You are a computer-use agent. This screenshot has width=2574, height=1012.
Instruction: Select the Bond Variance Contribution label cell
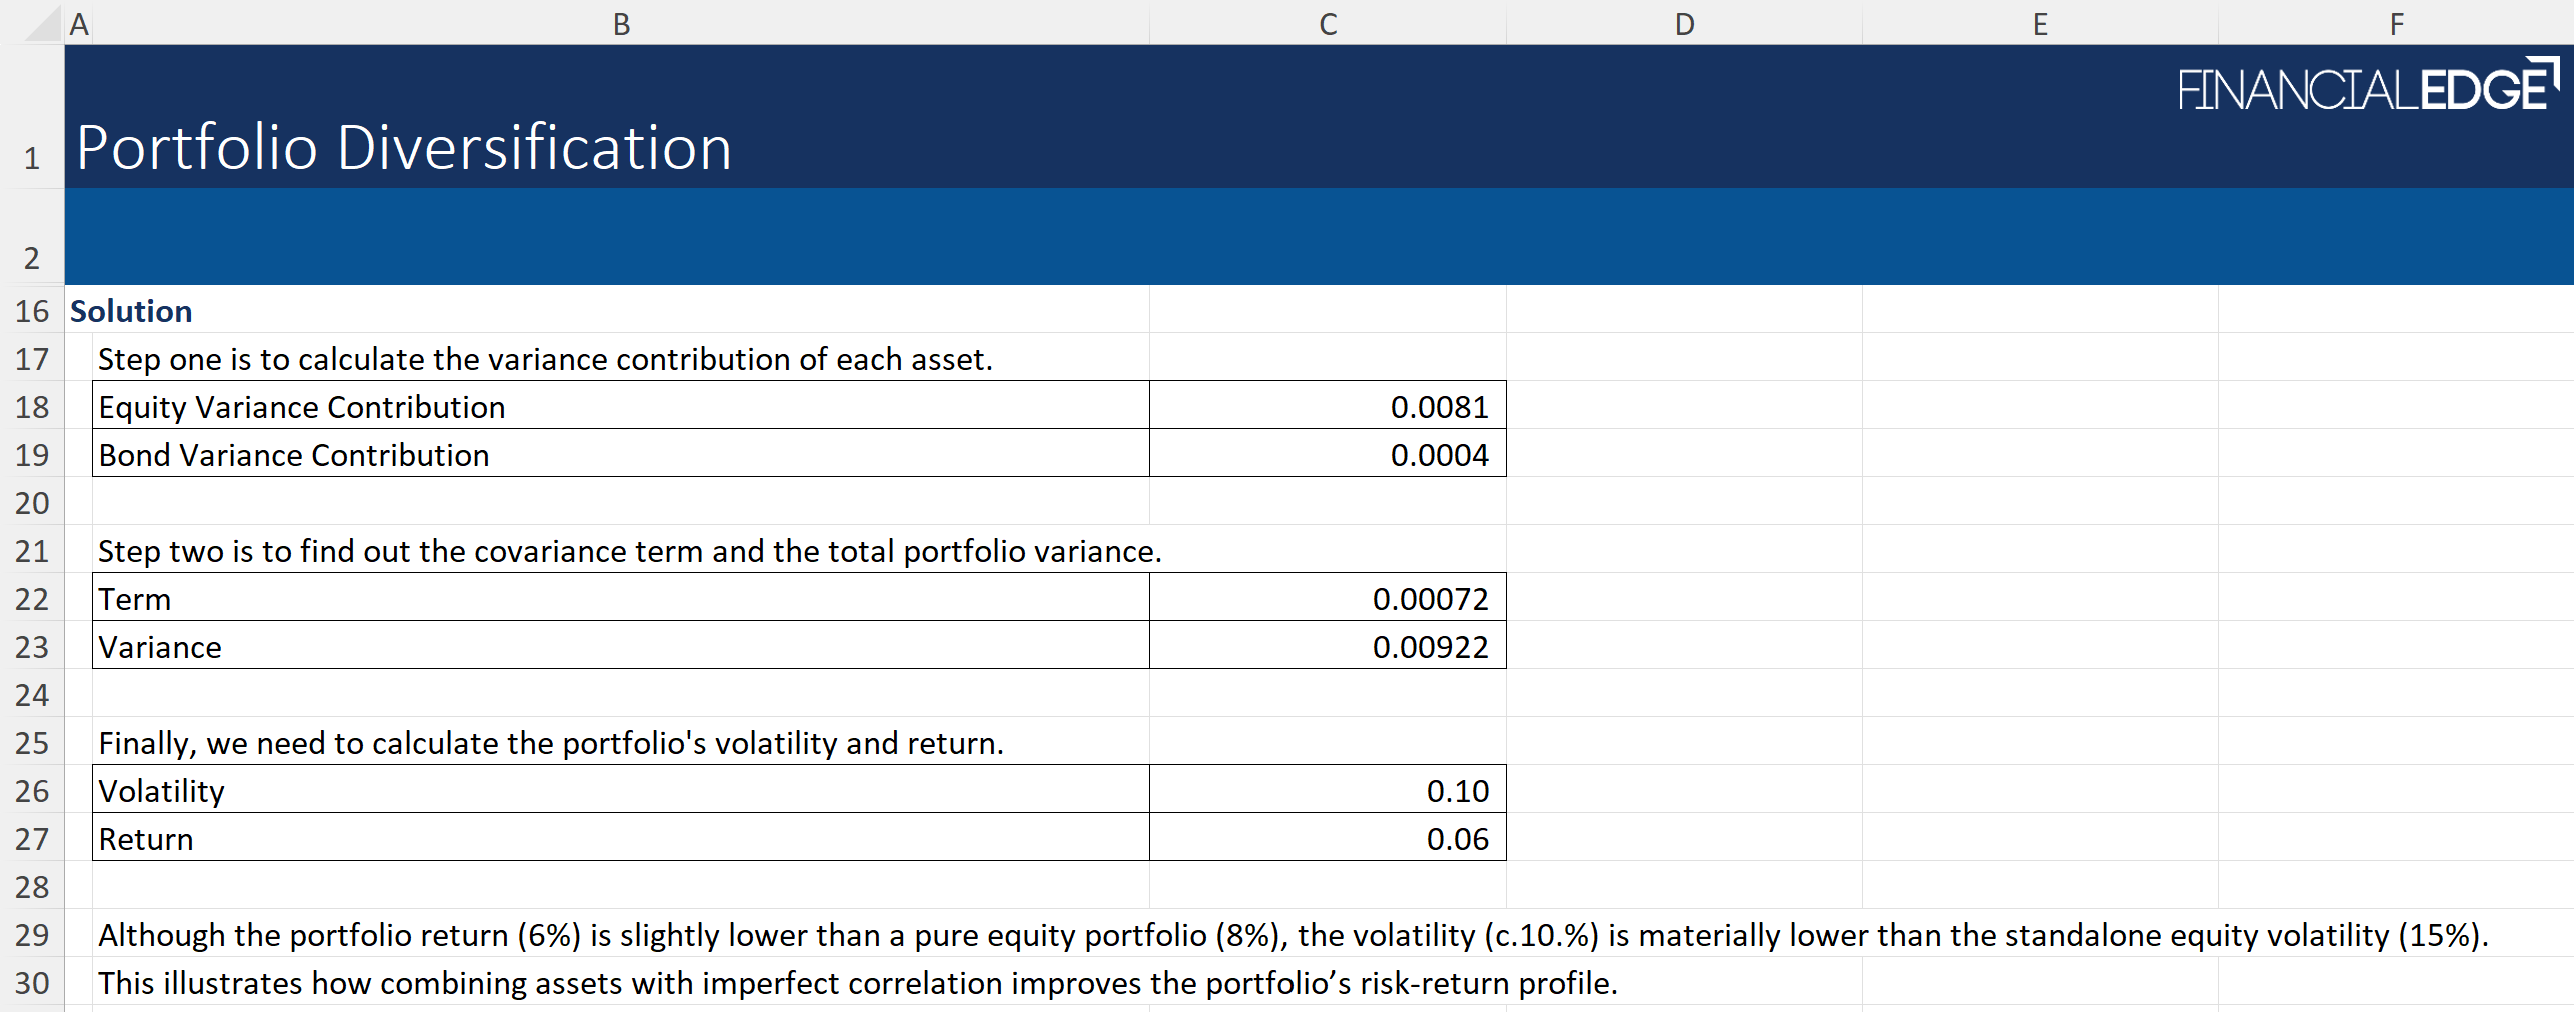point(620,455)
